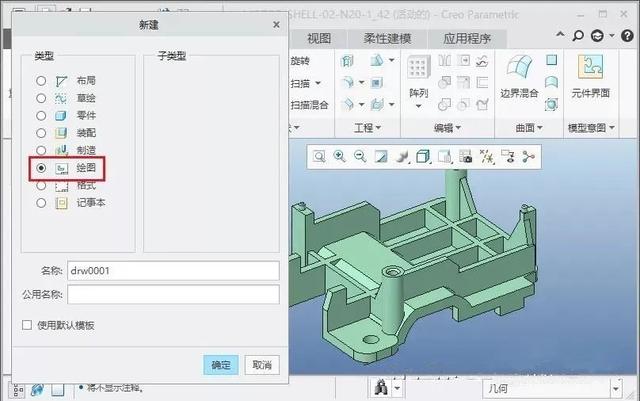Select the Round tool icon
Viewport: 640px width, 401px height.
347,83
